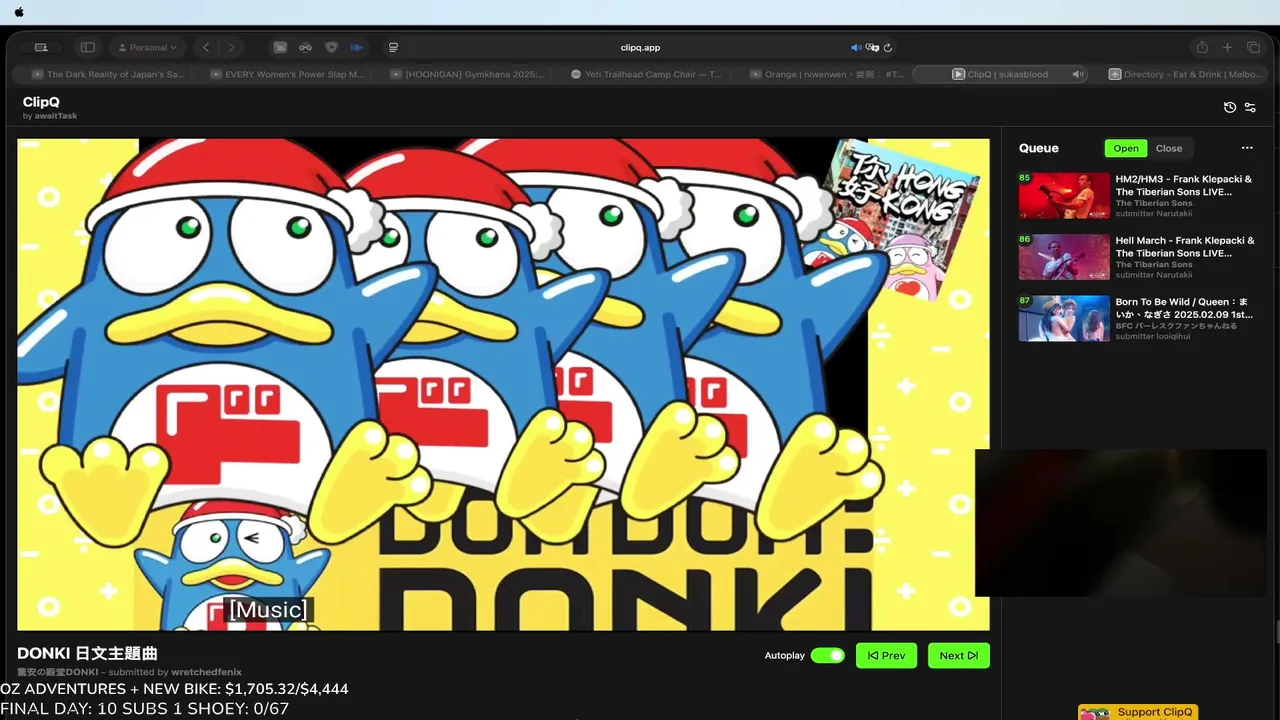Viewport: 1280px width, 720px height.
Task: Open the queue history clock icon
Action: click(1230, 107)
